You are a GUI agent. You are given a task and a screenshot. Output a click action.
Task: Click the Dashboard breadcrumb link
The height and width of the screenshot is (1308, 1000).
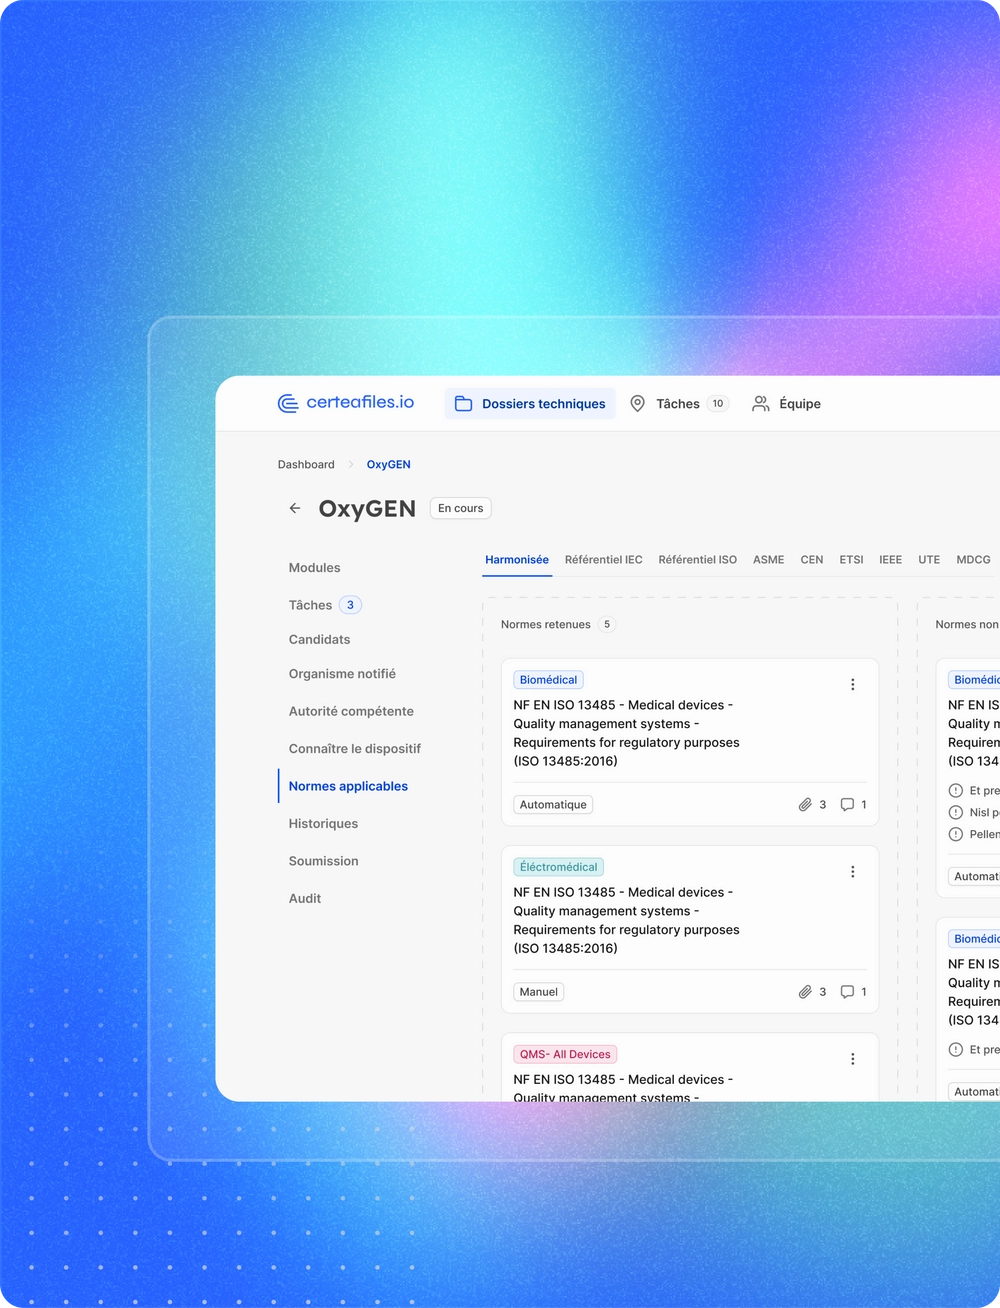[x=306, y=465]
